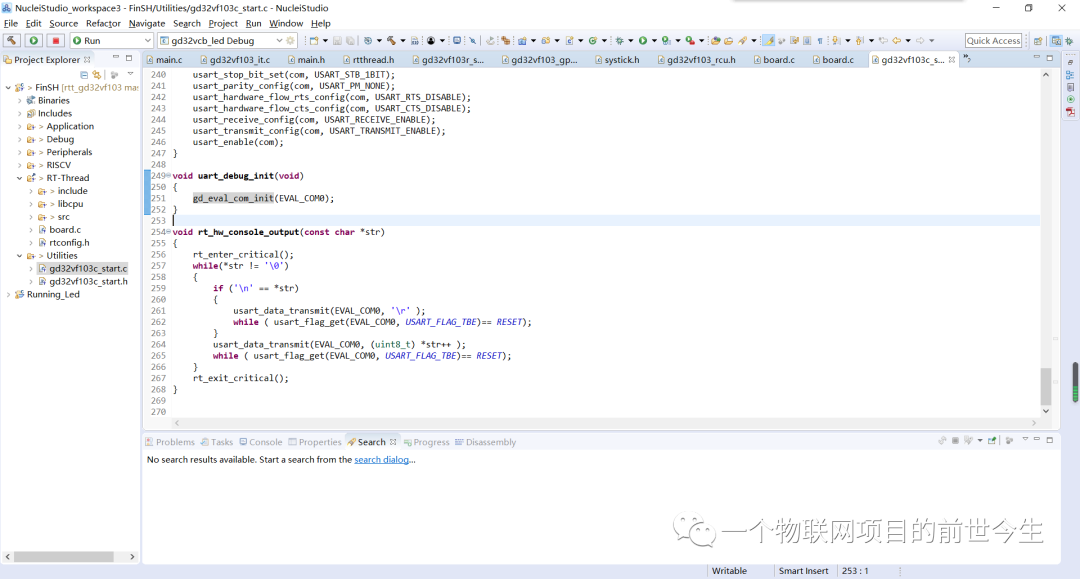Activate the Quick Access field
Viewport: 1080px width, 579px height.
[x=993, y=40]
